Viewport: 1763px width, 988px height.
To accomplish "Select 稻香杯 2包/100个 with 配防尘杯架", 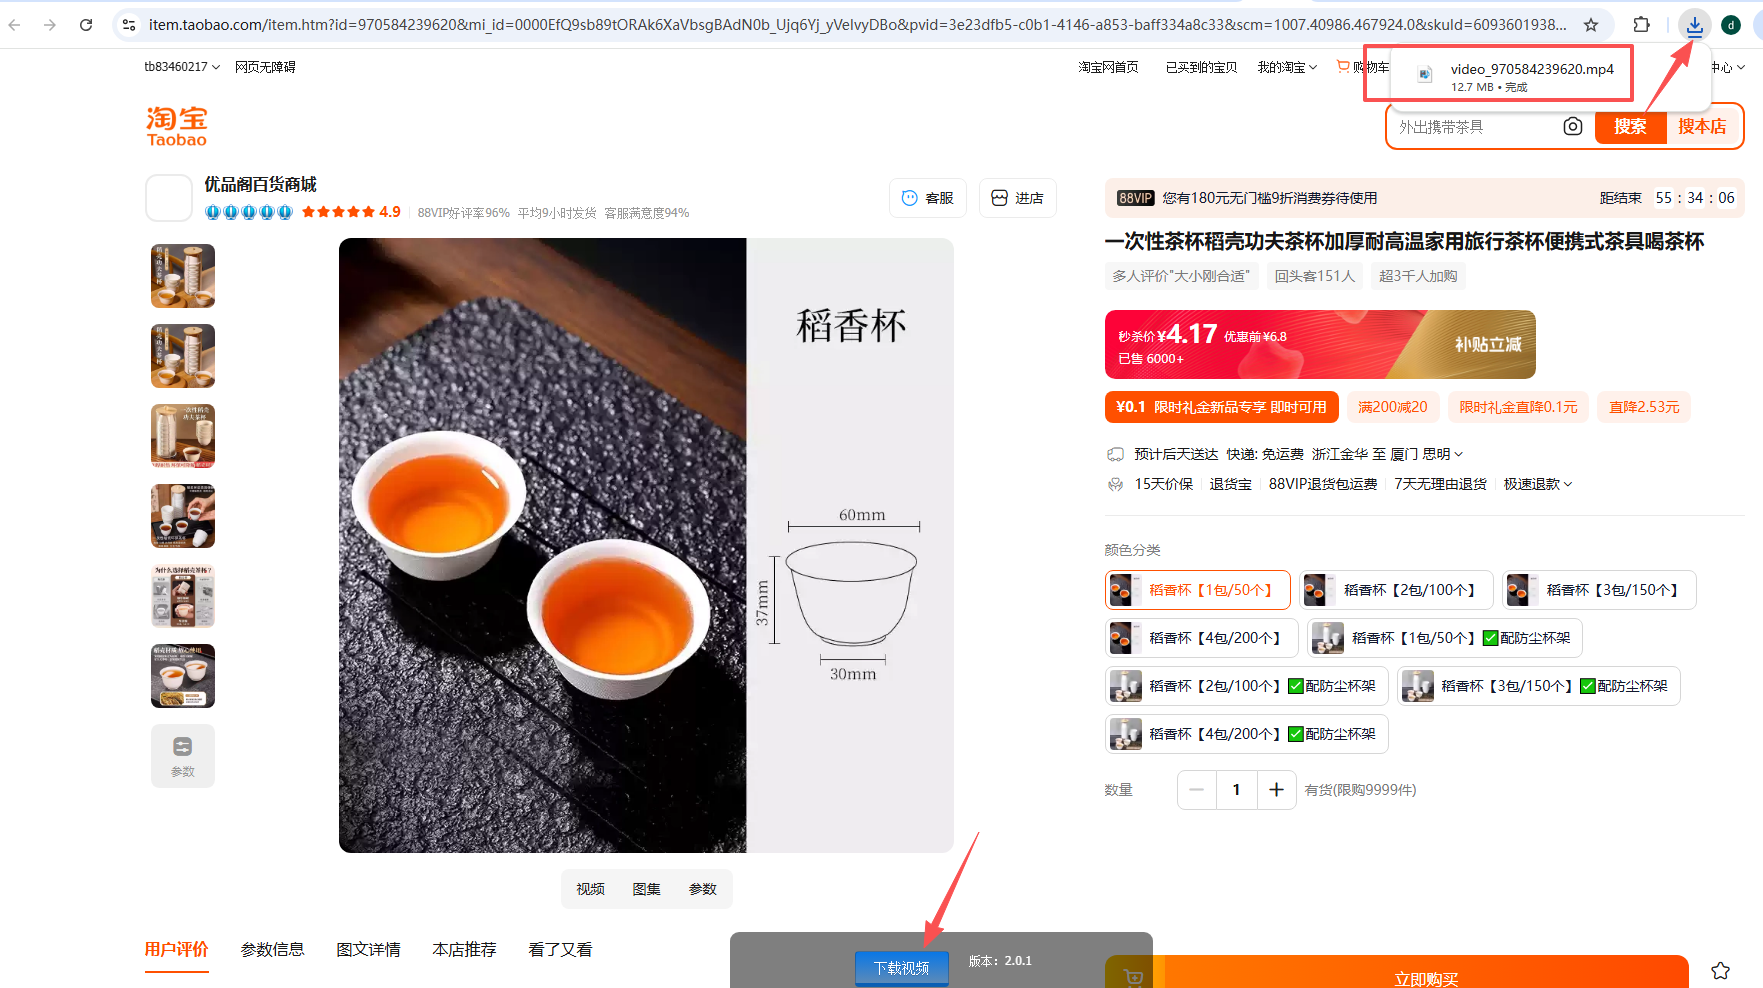I will (1247, 686).
